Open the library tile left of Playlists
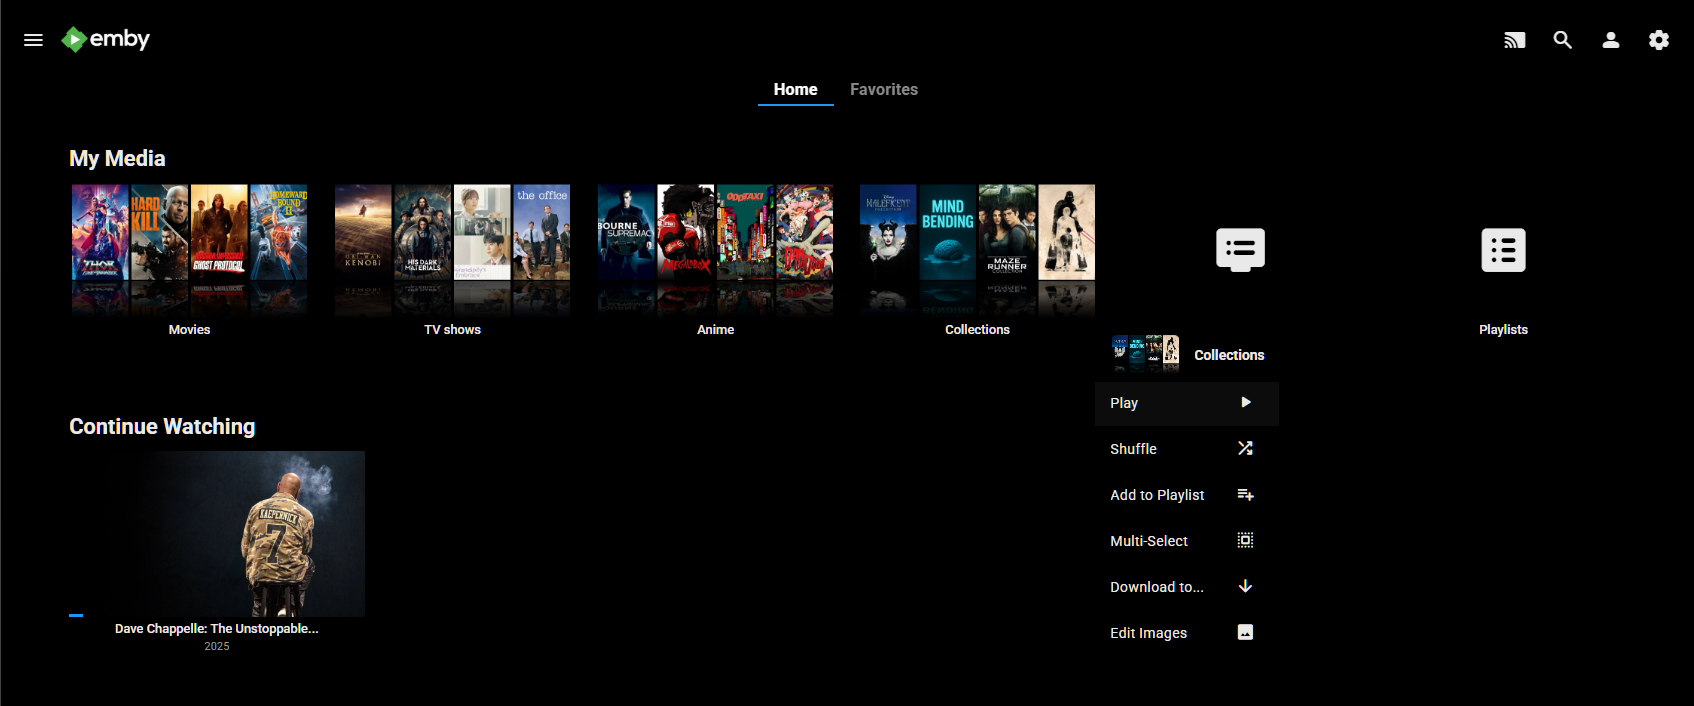Screen dimensions: 1694x706 1240,250
